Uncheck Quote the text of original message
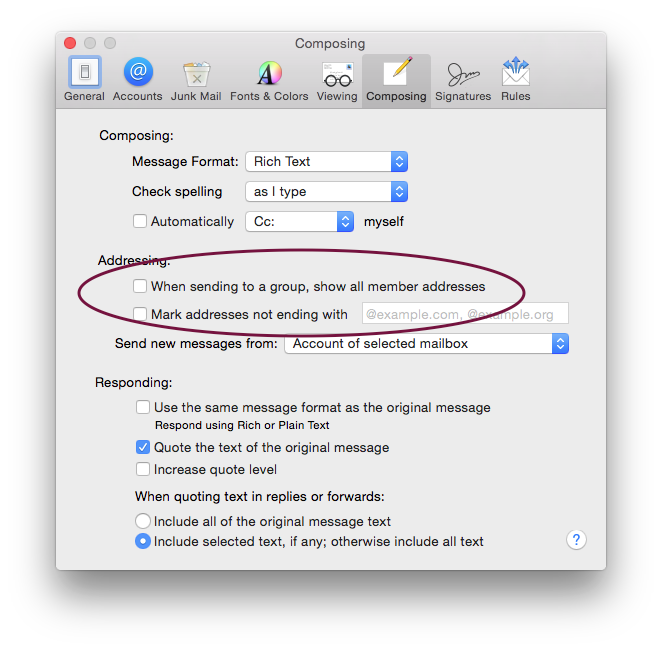The width and height of the screenshot is (662, 650). [x=143, y=447]
